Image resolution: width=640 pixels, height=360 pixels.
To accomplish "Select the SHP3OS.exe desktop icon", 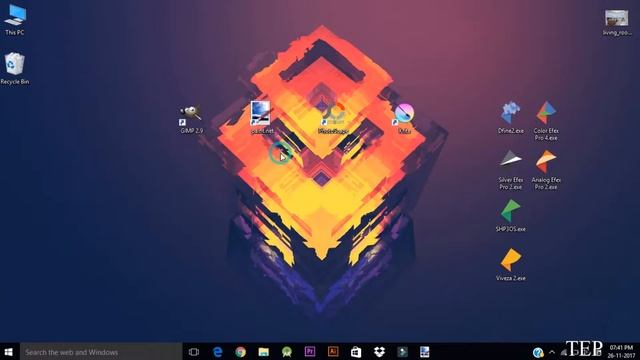I will point(510,216).
